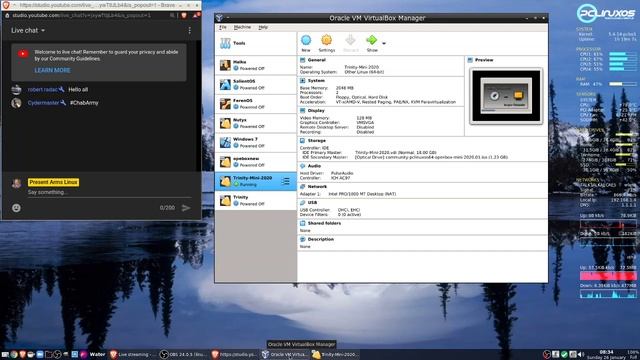This screenshot has width=640, height=360.
Task: Select the SalientOS virtual machine
Action: pos(256,84)
